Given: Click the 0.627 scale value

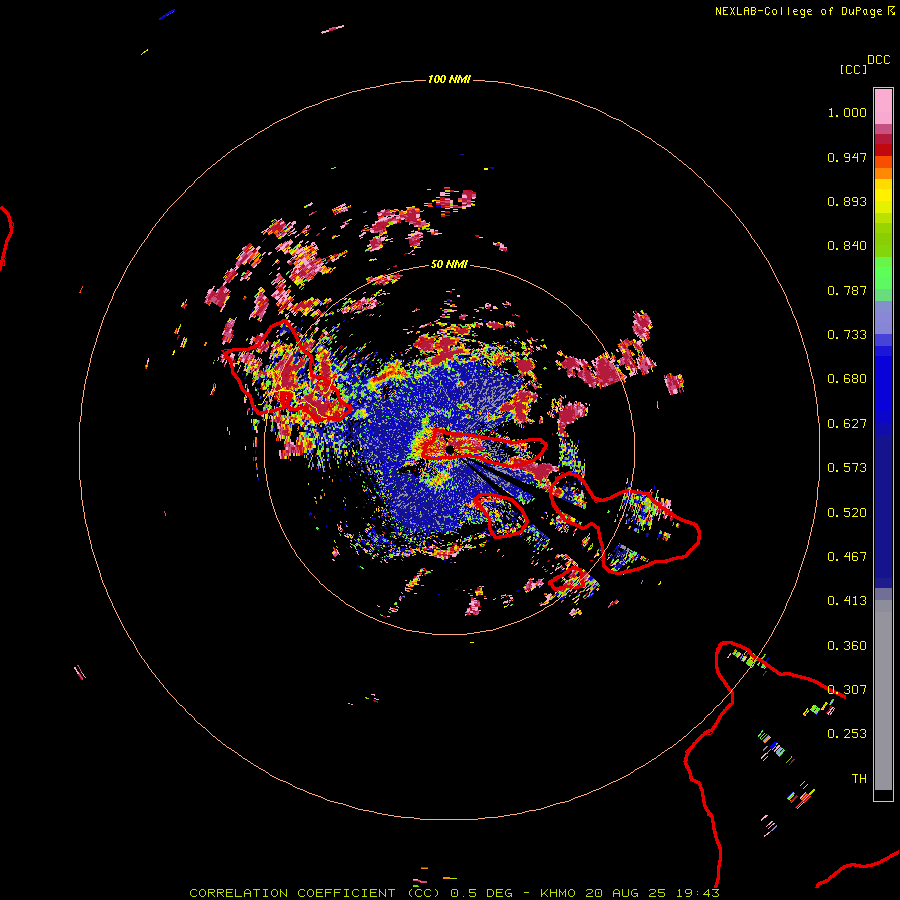Looking at the screenshot, I should point(847,424).
